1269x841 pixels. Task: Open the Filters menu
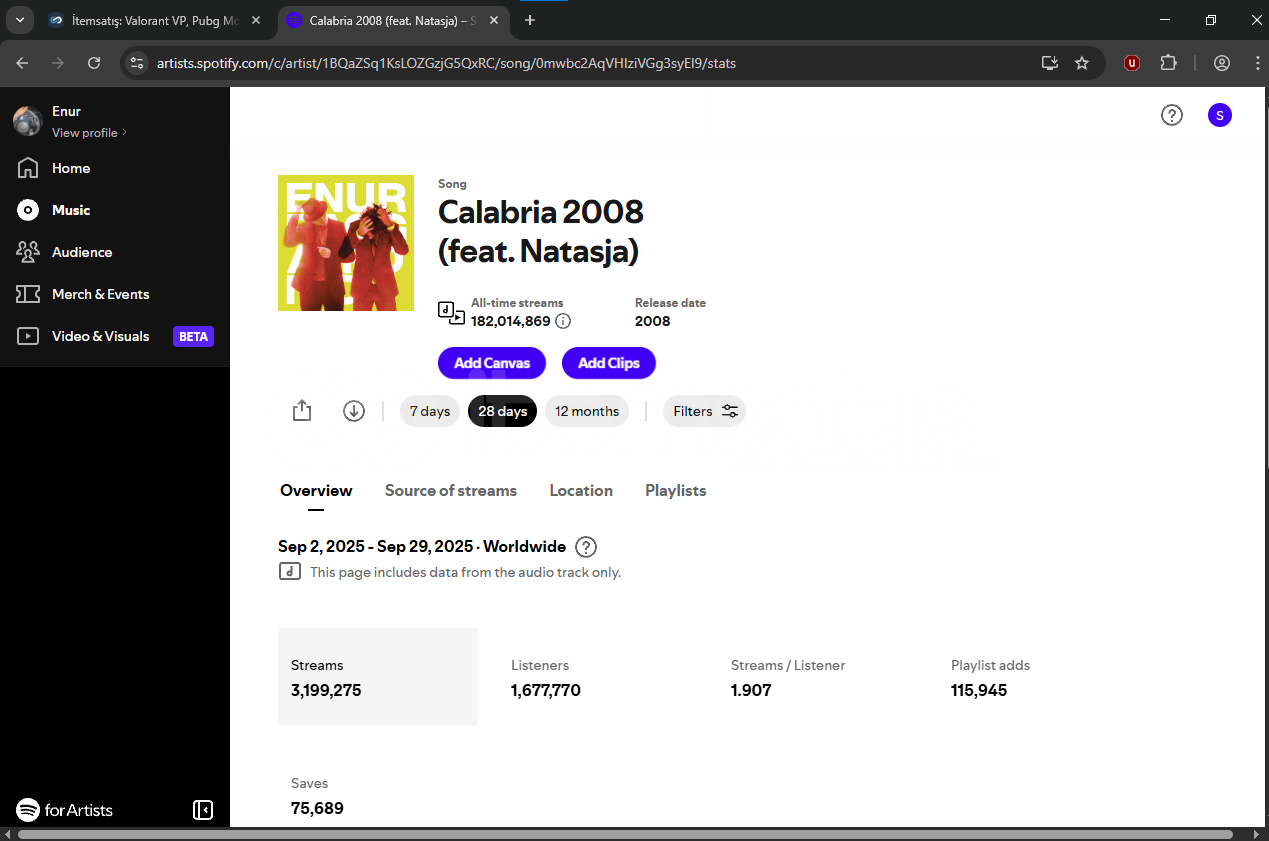(x=705, y=411)
